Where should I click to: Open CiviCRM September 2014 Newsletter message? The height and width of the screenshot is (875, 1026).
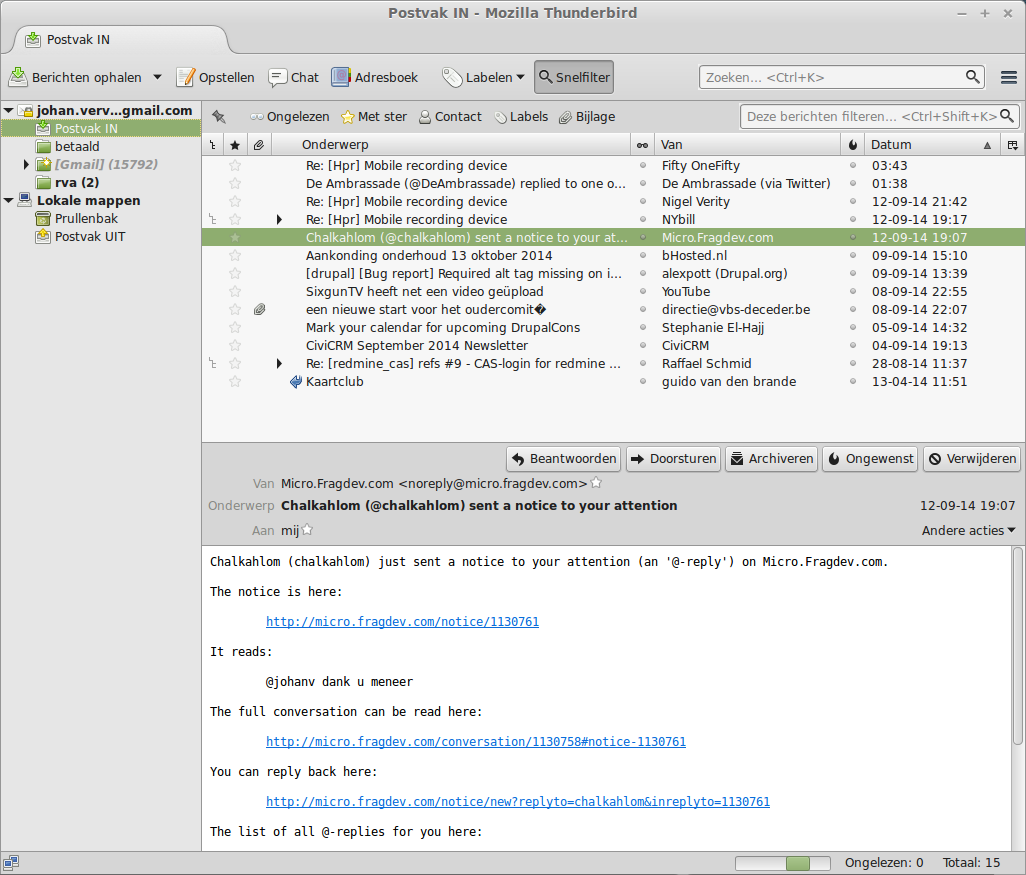613,346
